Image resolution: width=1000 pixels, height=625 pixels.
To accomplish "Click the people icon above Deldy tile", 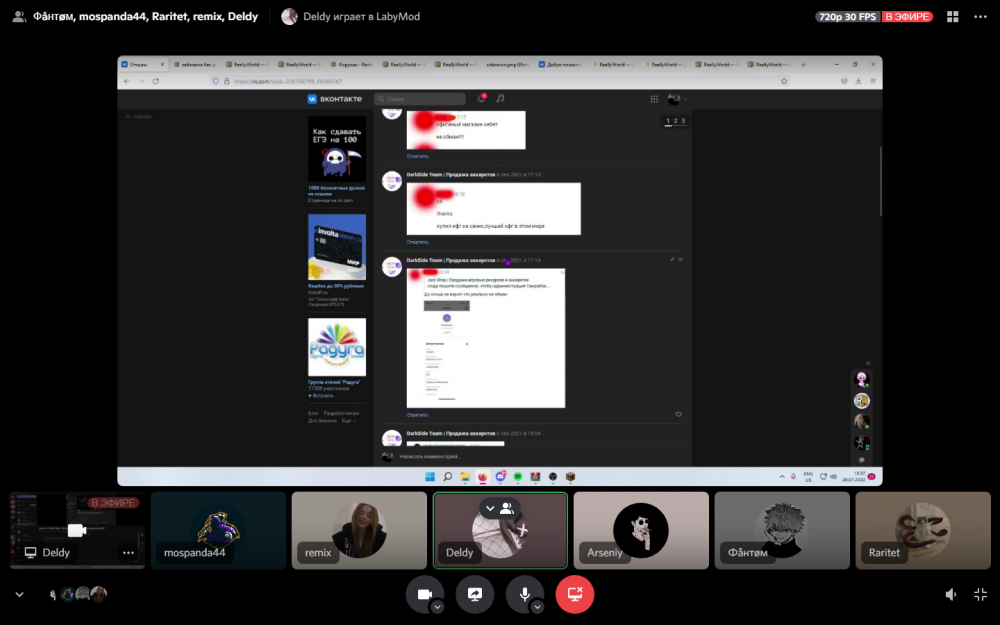I will [x=508, y=508].
